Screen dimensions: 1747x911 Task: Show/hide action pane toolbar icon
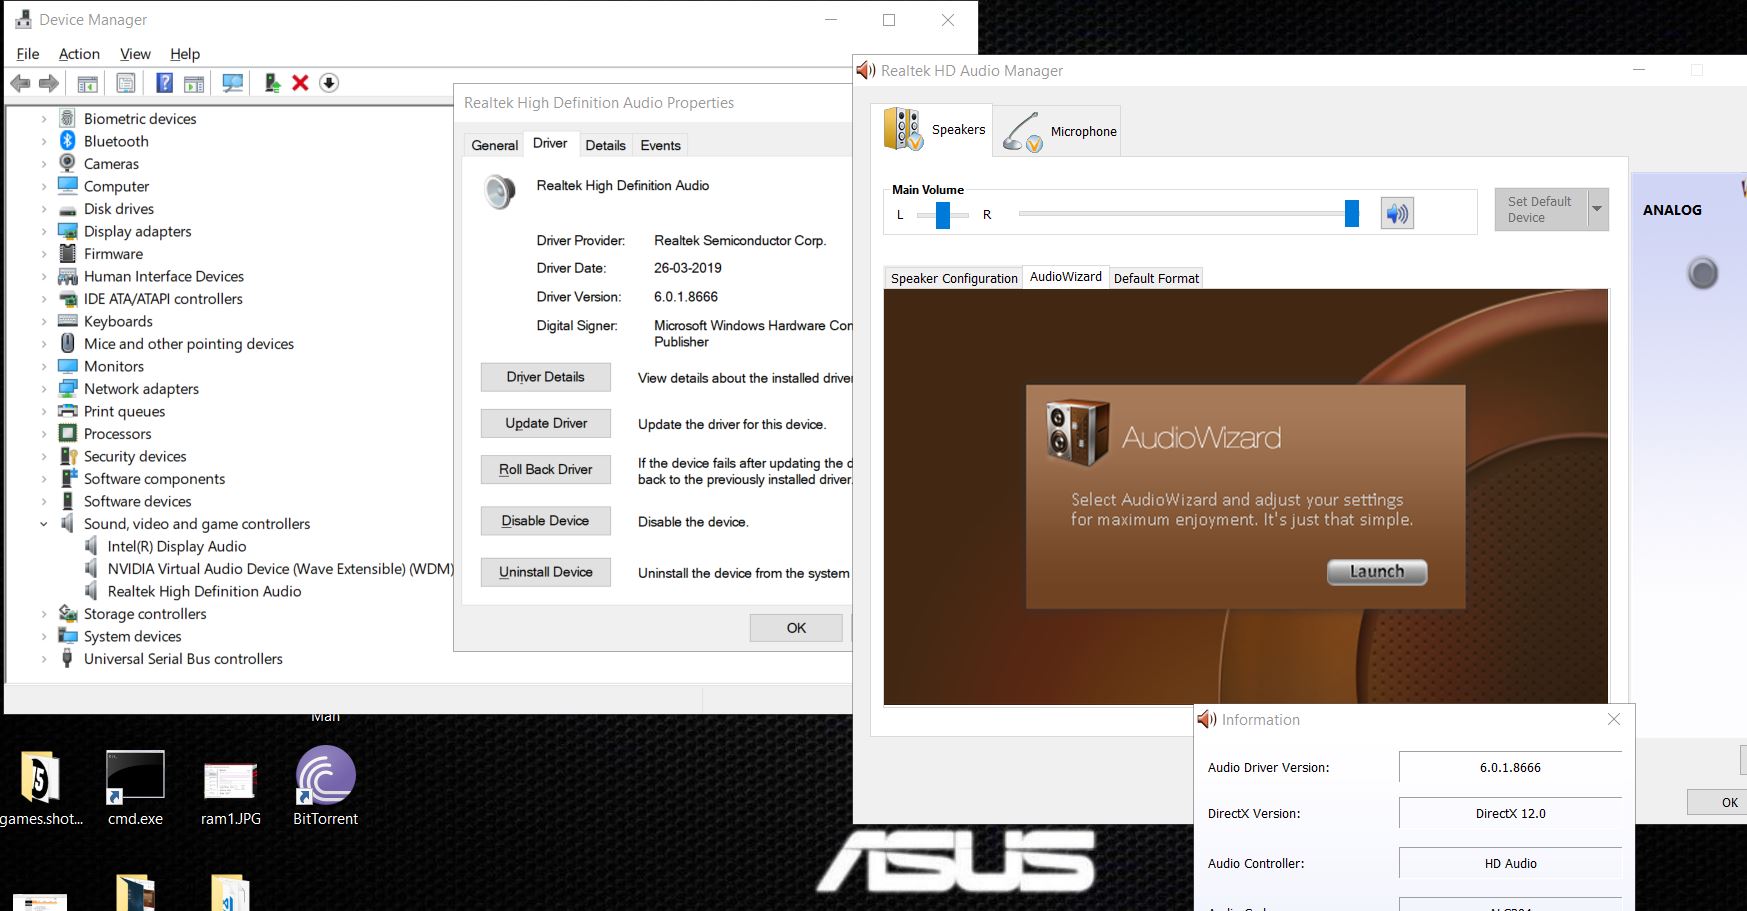194,83
